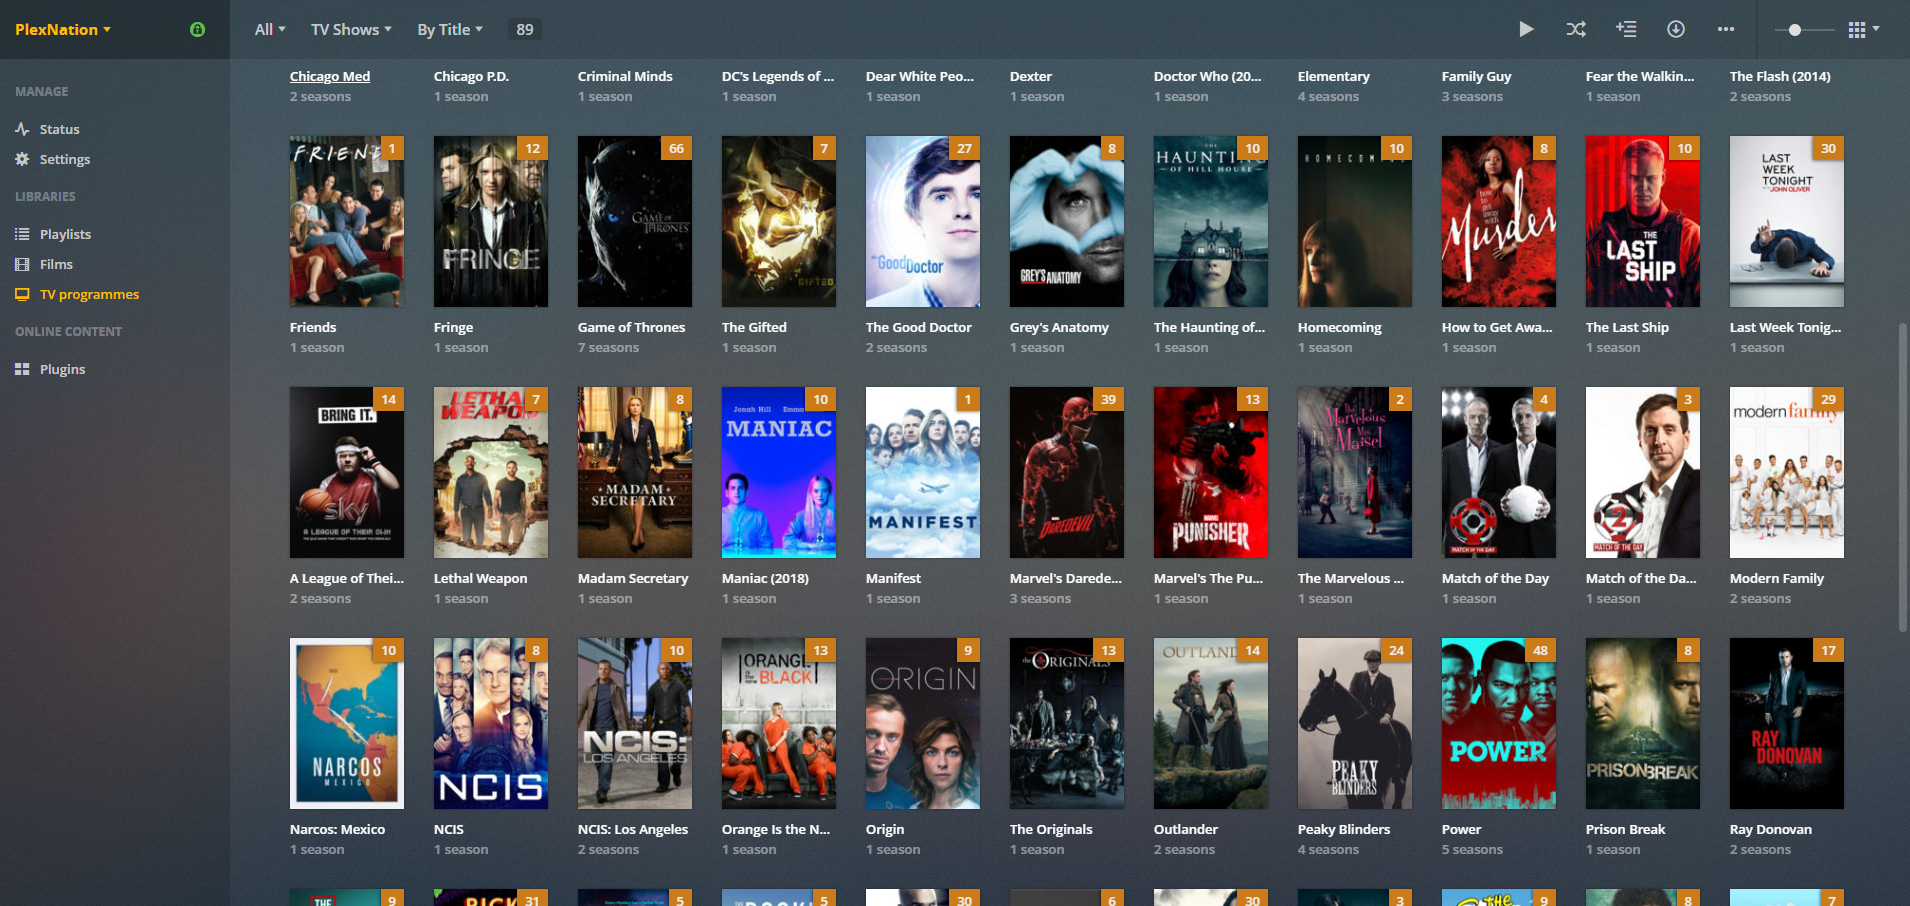Click the Grey's Anatomy poster
Viewport: 1910px width, 906px height.
point(1067,221)
